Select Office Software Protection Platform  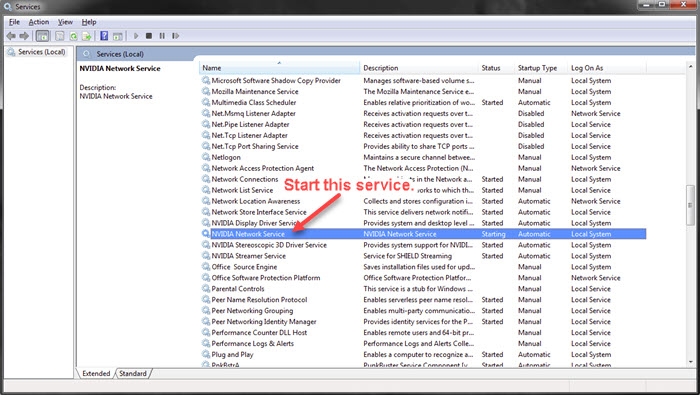(266, 278)
